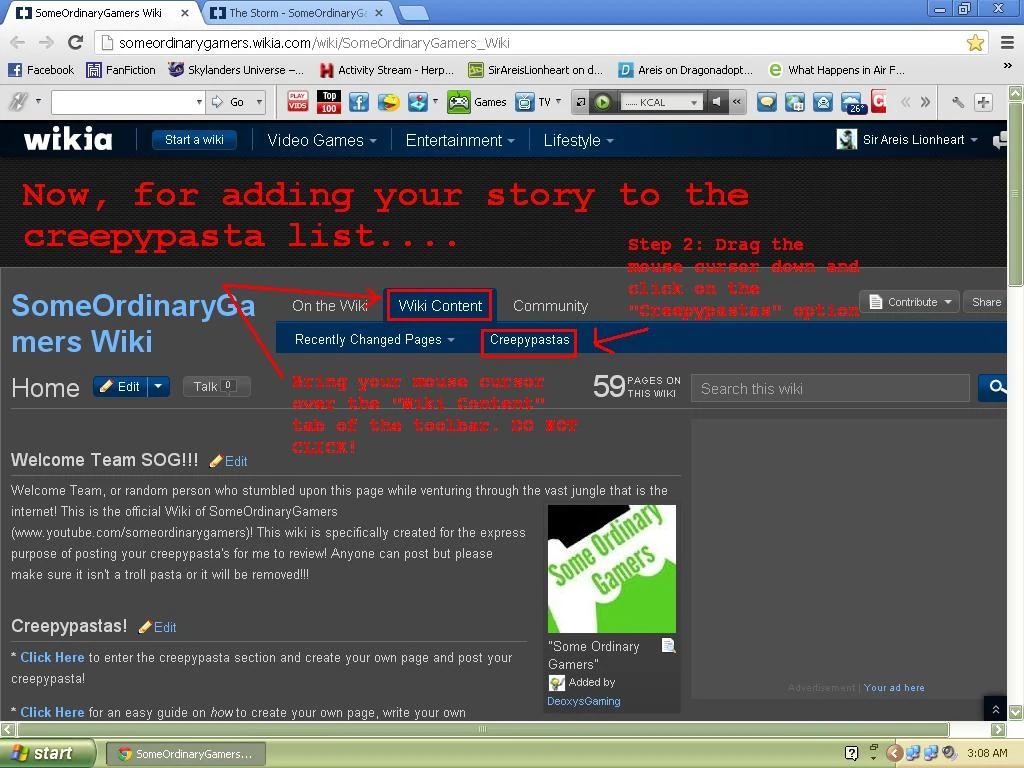This screenshot has width=1024, height=768.
Task: Click the Creepypastas submenu link
Action: [529, 340]
